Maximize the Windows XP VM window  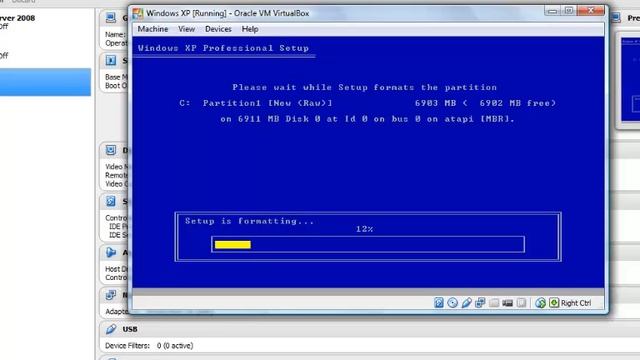coord(569,11)
